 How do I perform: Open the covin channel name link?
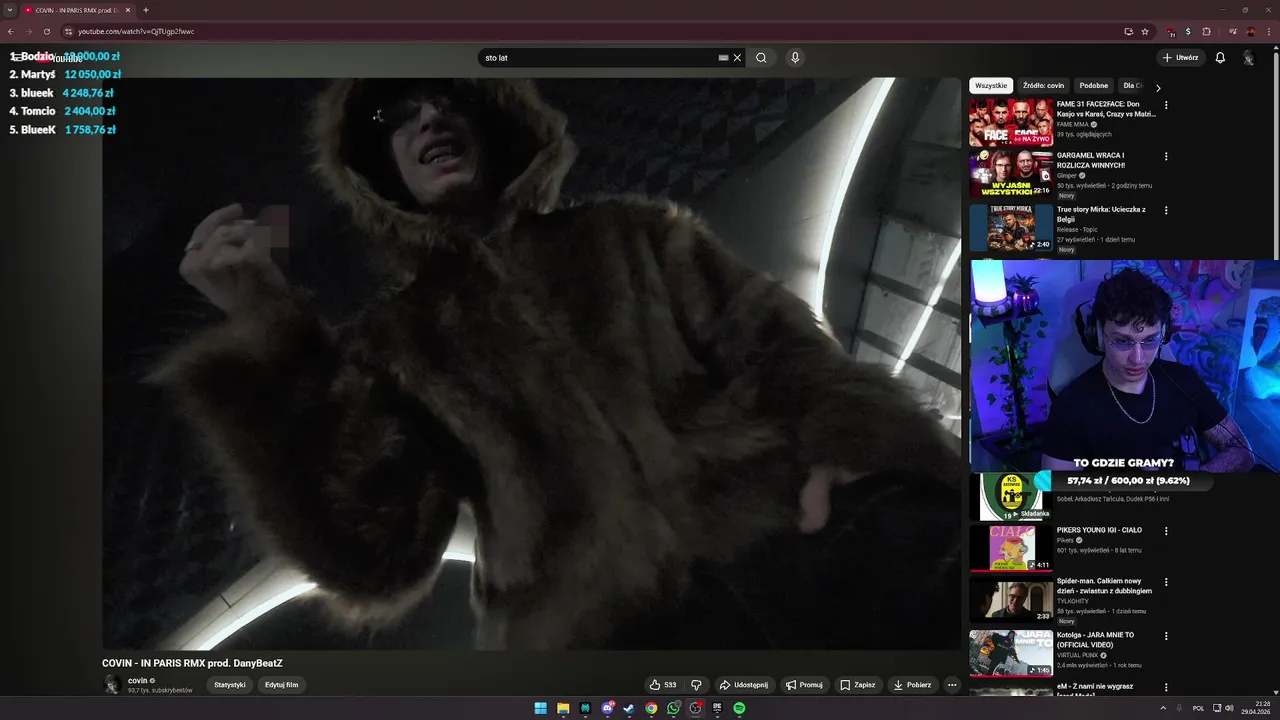[138, 680]
